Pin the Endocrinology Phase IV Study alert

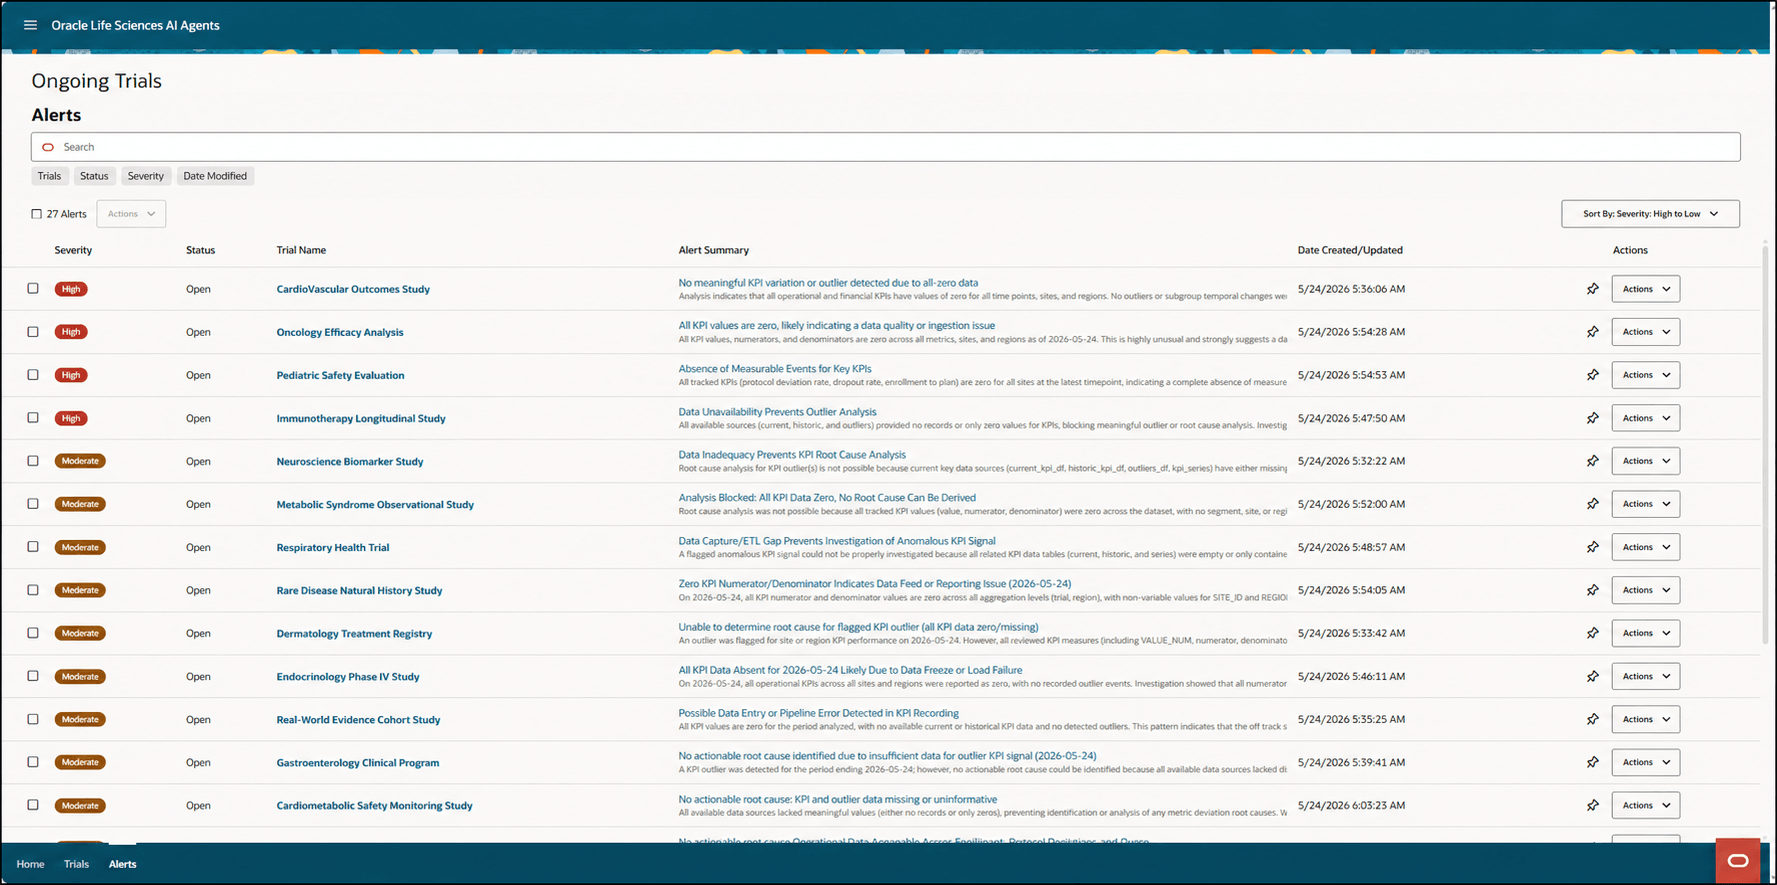point(1592,676)
